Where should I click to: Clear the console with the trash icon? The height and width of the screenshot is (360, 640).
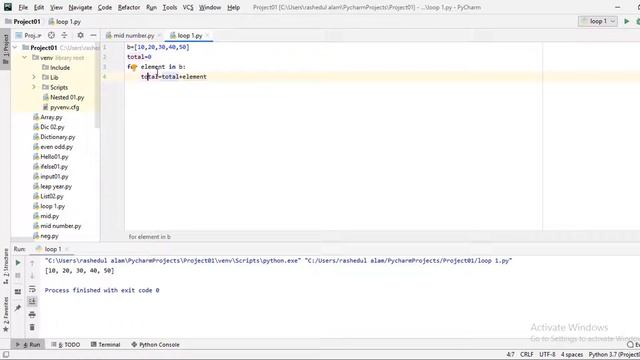click(x=32, y=327)
